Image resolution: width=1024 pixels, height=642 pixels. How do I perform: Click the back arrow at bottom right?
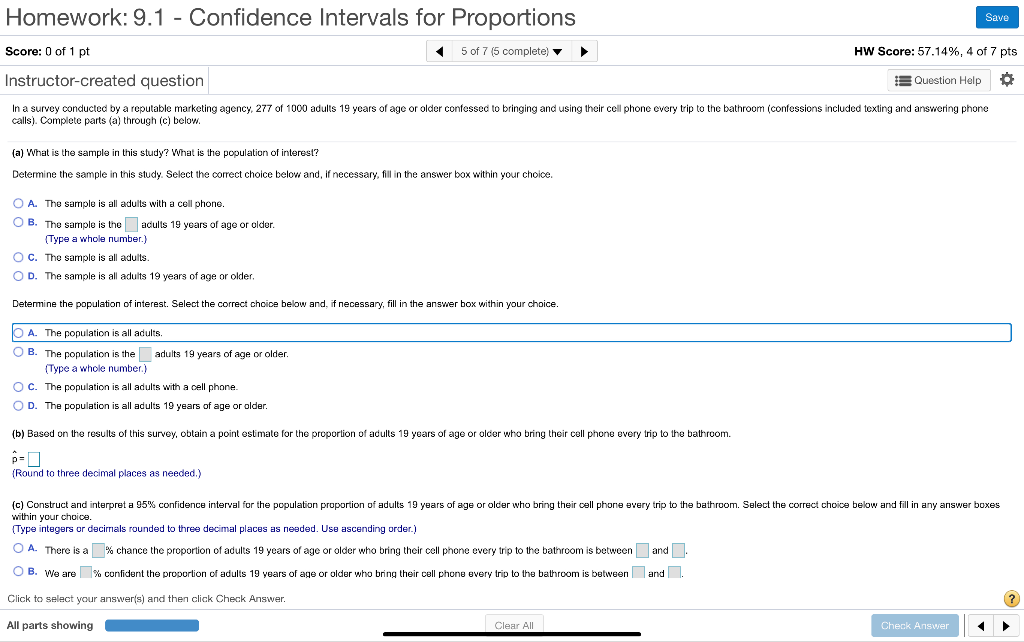point(980,625)
